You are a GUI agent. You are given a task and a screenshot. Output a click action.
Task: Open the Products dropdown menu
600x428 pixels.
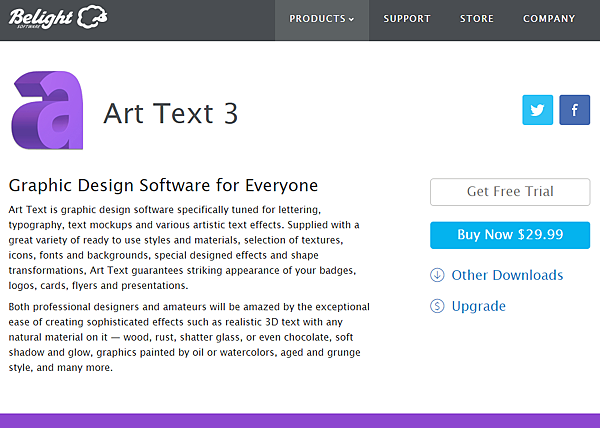[321, 19]
